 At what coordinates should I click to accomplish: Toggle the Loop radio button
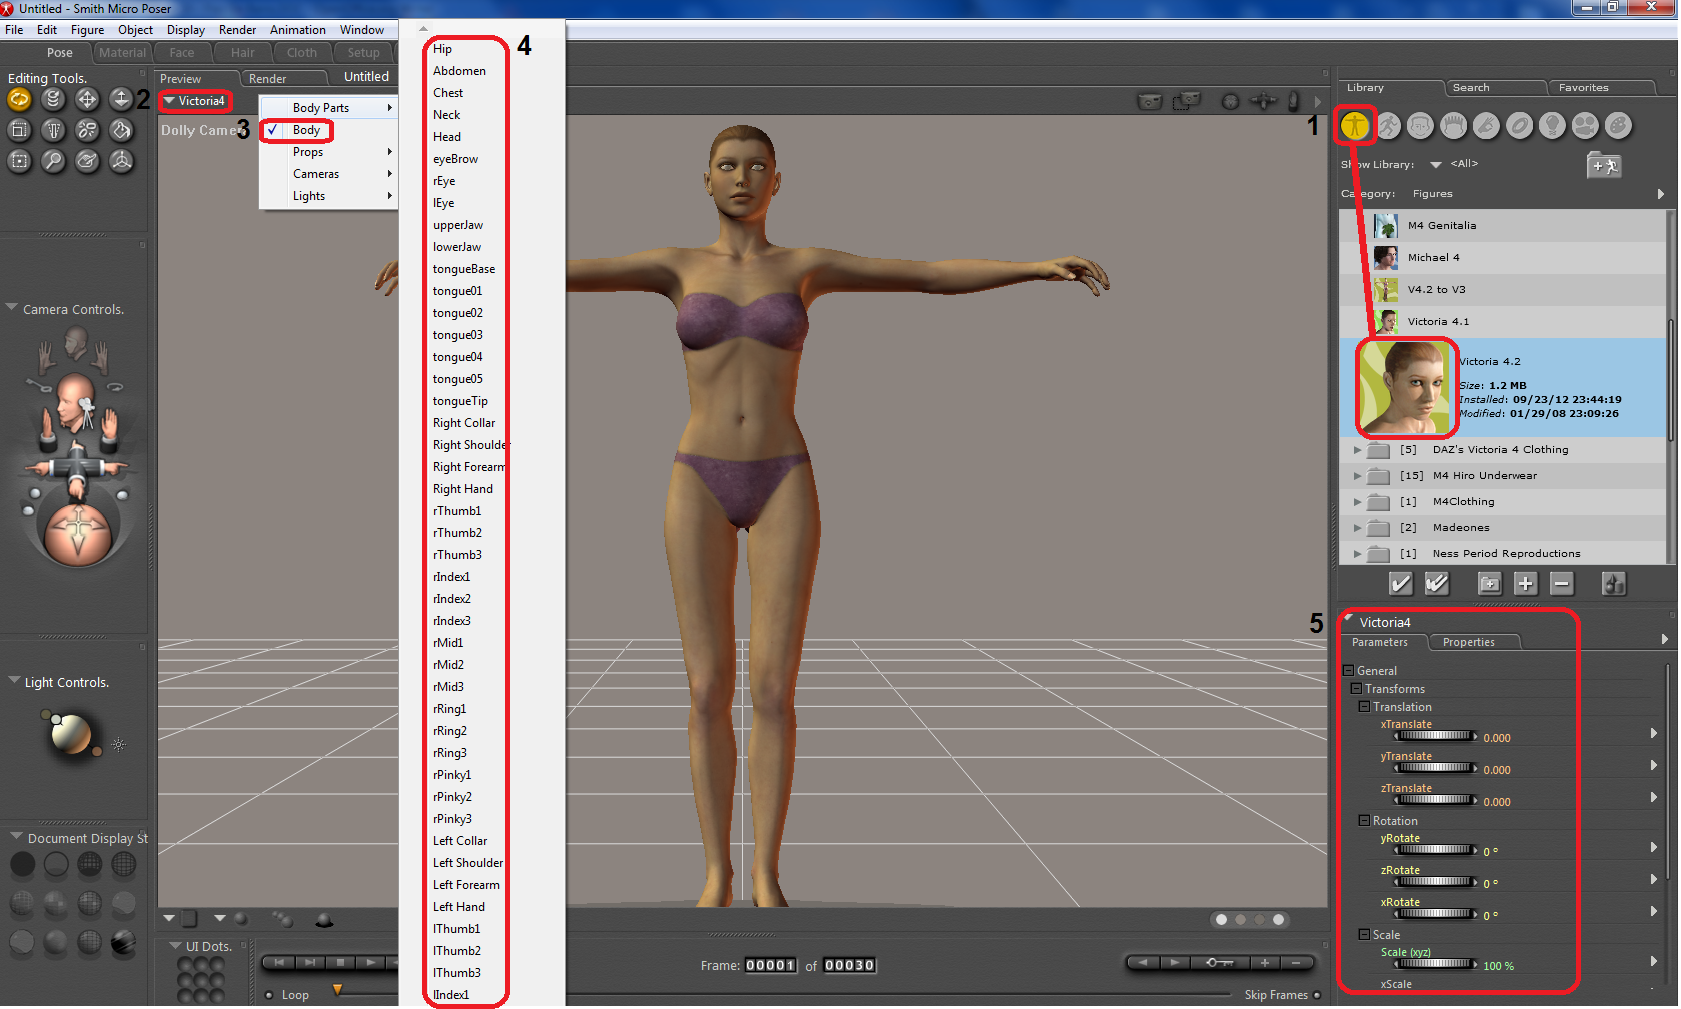point(269,995)
